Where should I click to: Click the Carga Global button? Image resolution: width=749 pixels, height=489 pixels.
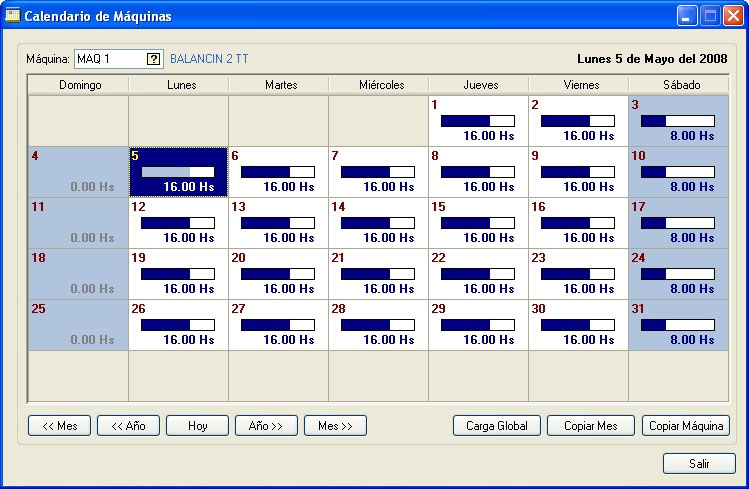coord(497,426)
